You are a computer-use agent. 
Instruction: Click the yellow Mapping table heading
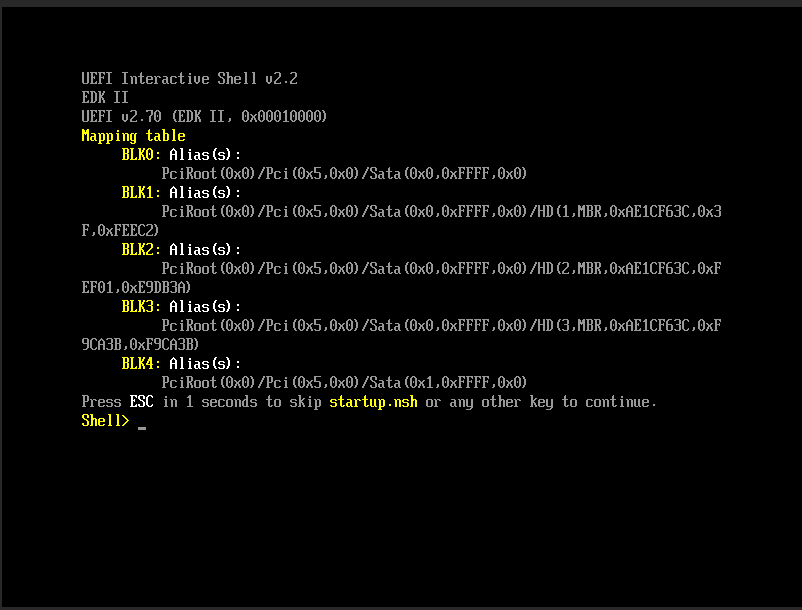[133, 136]
